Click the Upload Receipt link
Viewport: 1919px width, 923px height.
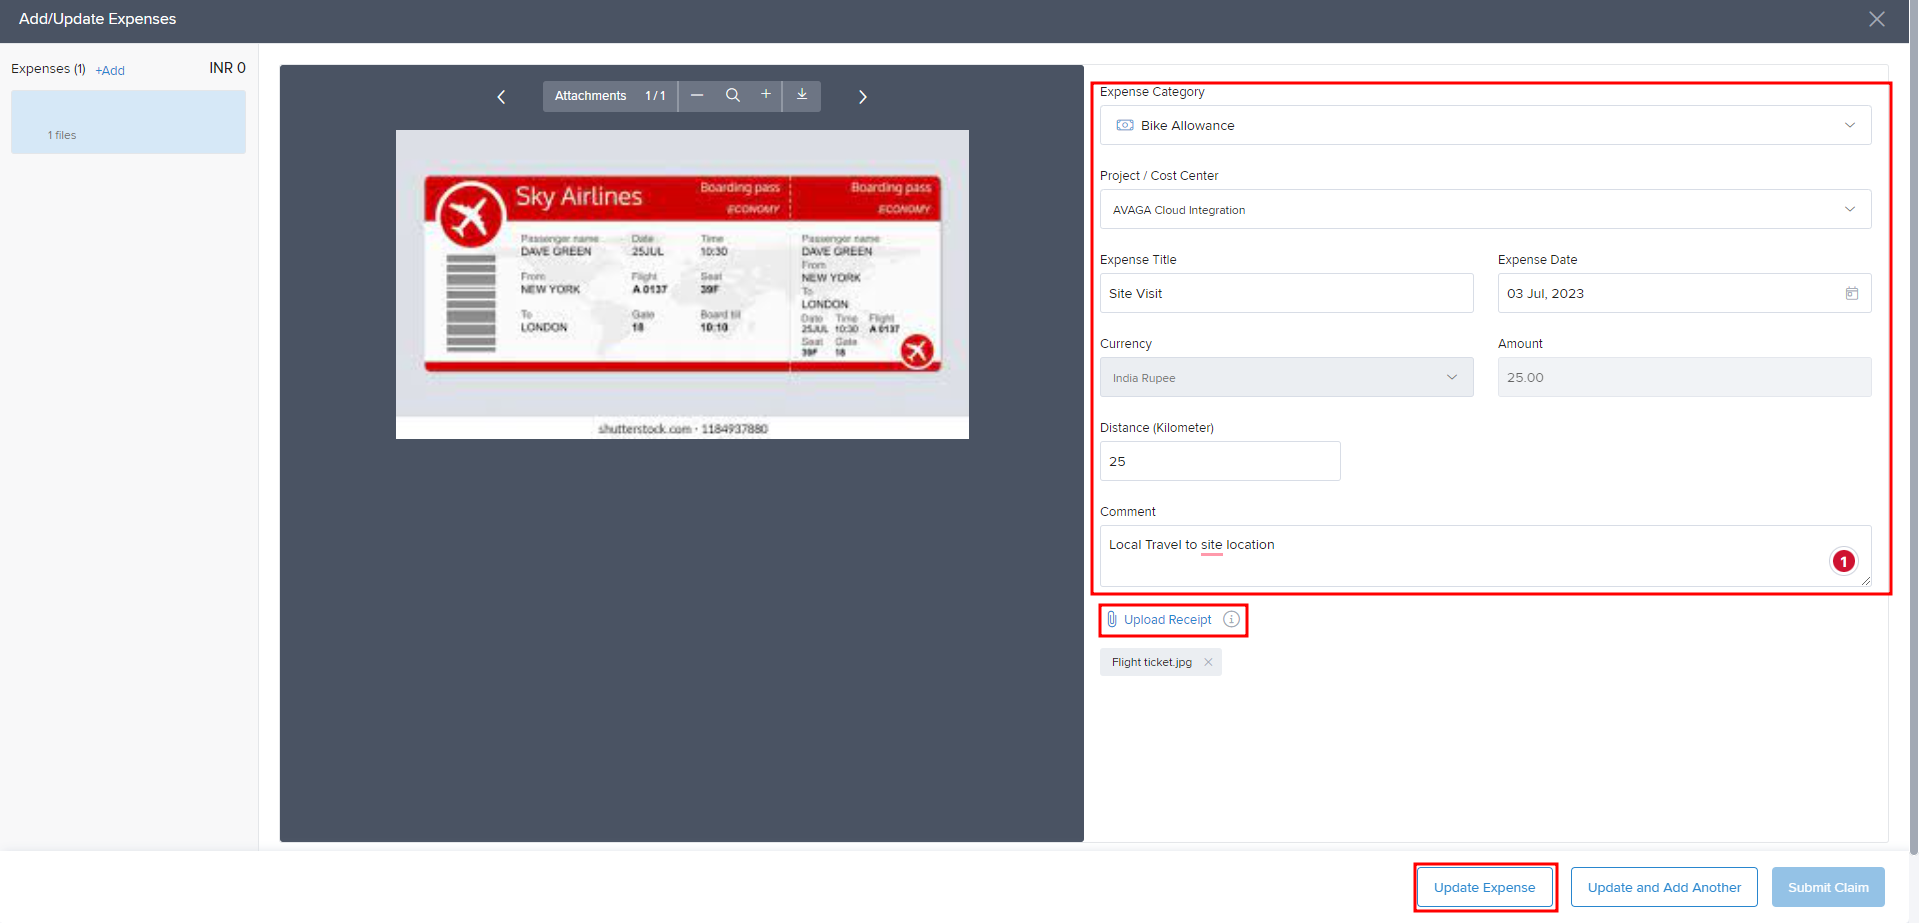(1166, 620)
